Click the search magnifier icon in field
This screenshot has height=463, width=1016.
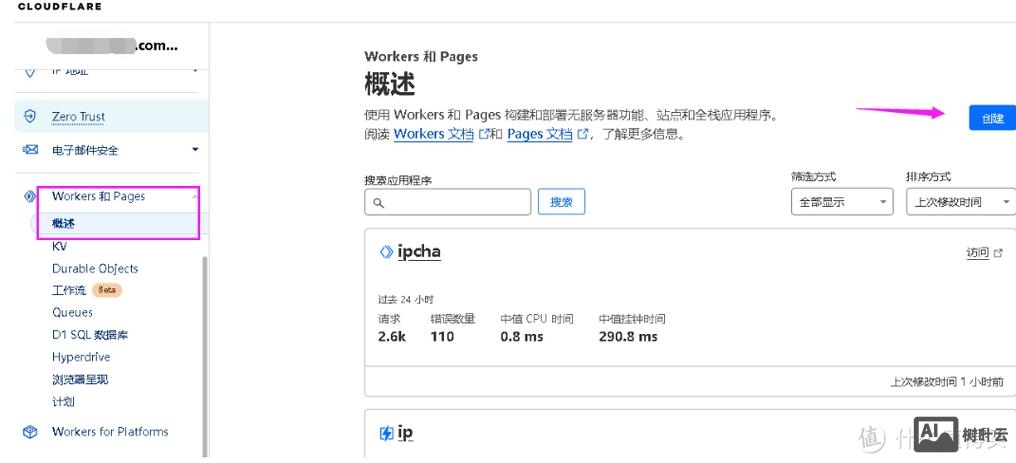[379, 203]
